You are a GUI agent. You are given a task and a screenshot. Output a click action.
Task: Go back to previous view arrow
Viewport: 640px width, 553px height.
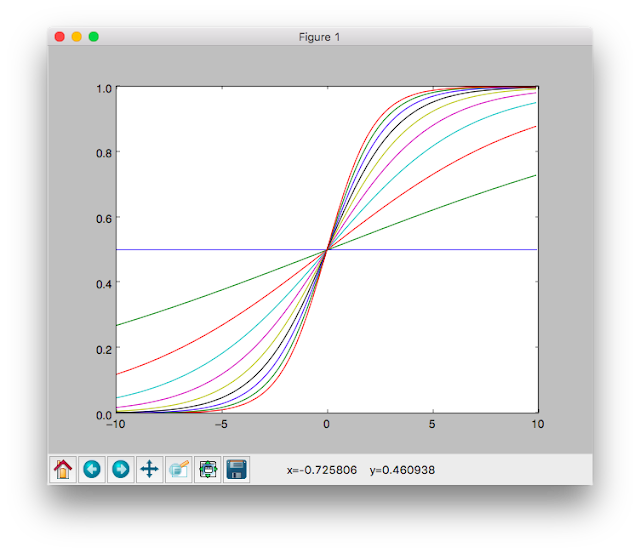point(92,469)
